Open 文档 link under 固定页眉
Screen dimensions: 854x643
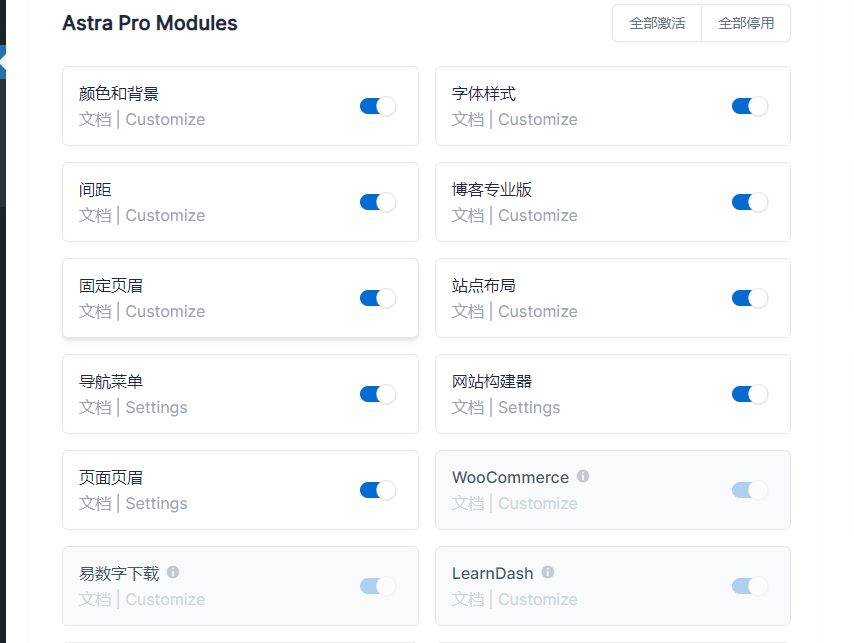95,312
